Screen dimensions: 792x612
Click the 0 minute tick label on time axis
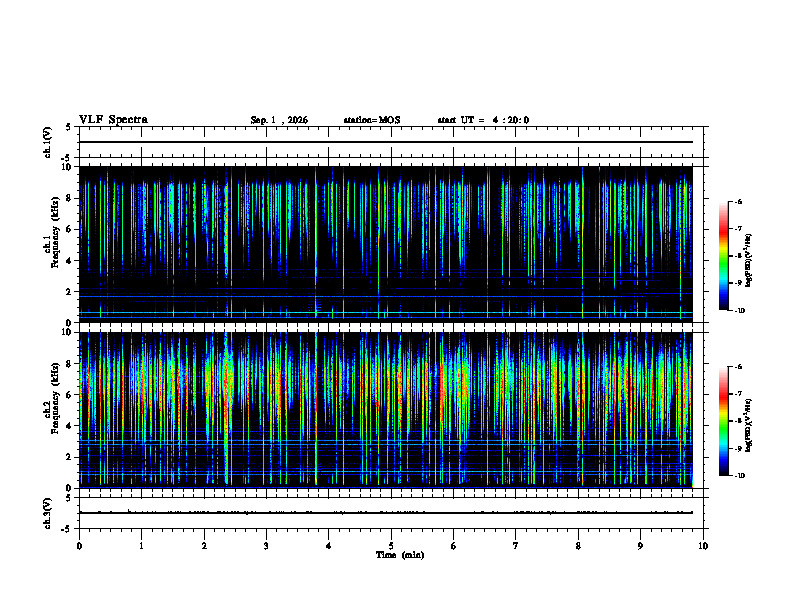coord(79,546)
